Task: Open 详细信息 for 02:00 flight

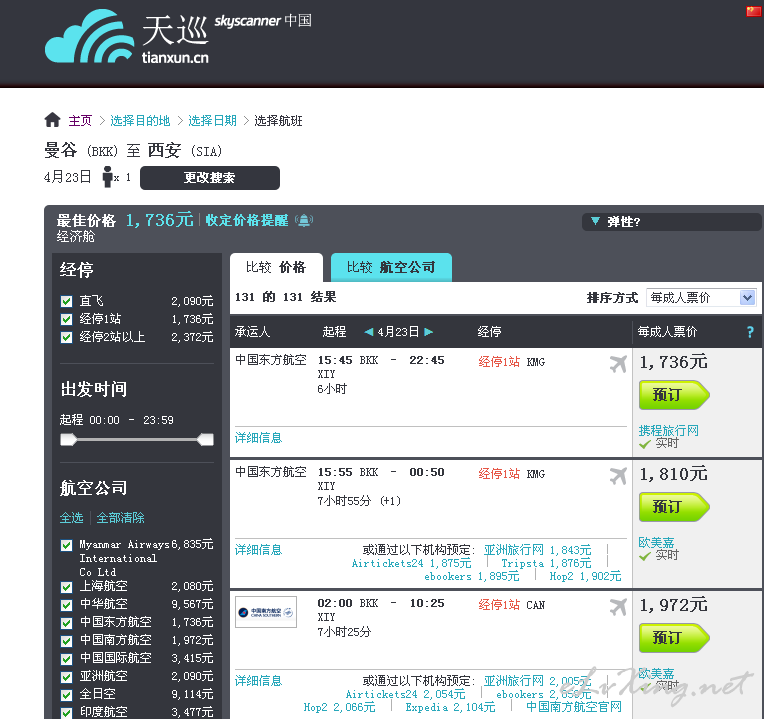Action: tap(258, 681)
